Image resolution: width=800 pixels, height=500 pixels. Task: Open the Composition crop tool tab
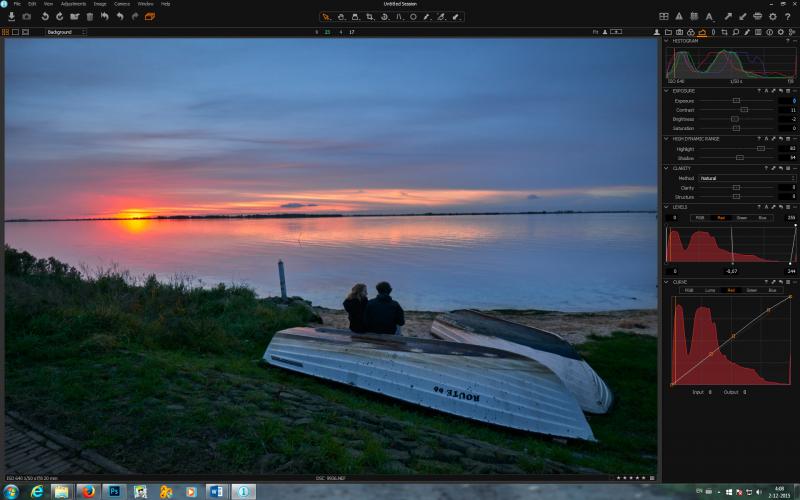click(724, 32)
